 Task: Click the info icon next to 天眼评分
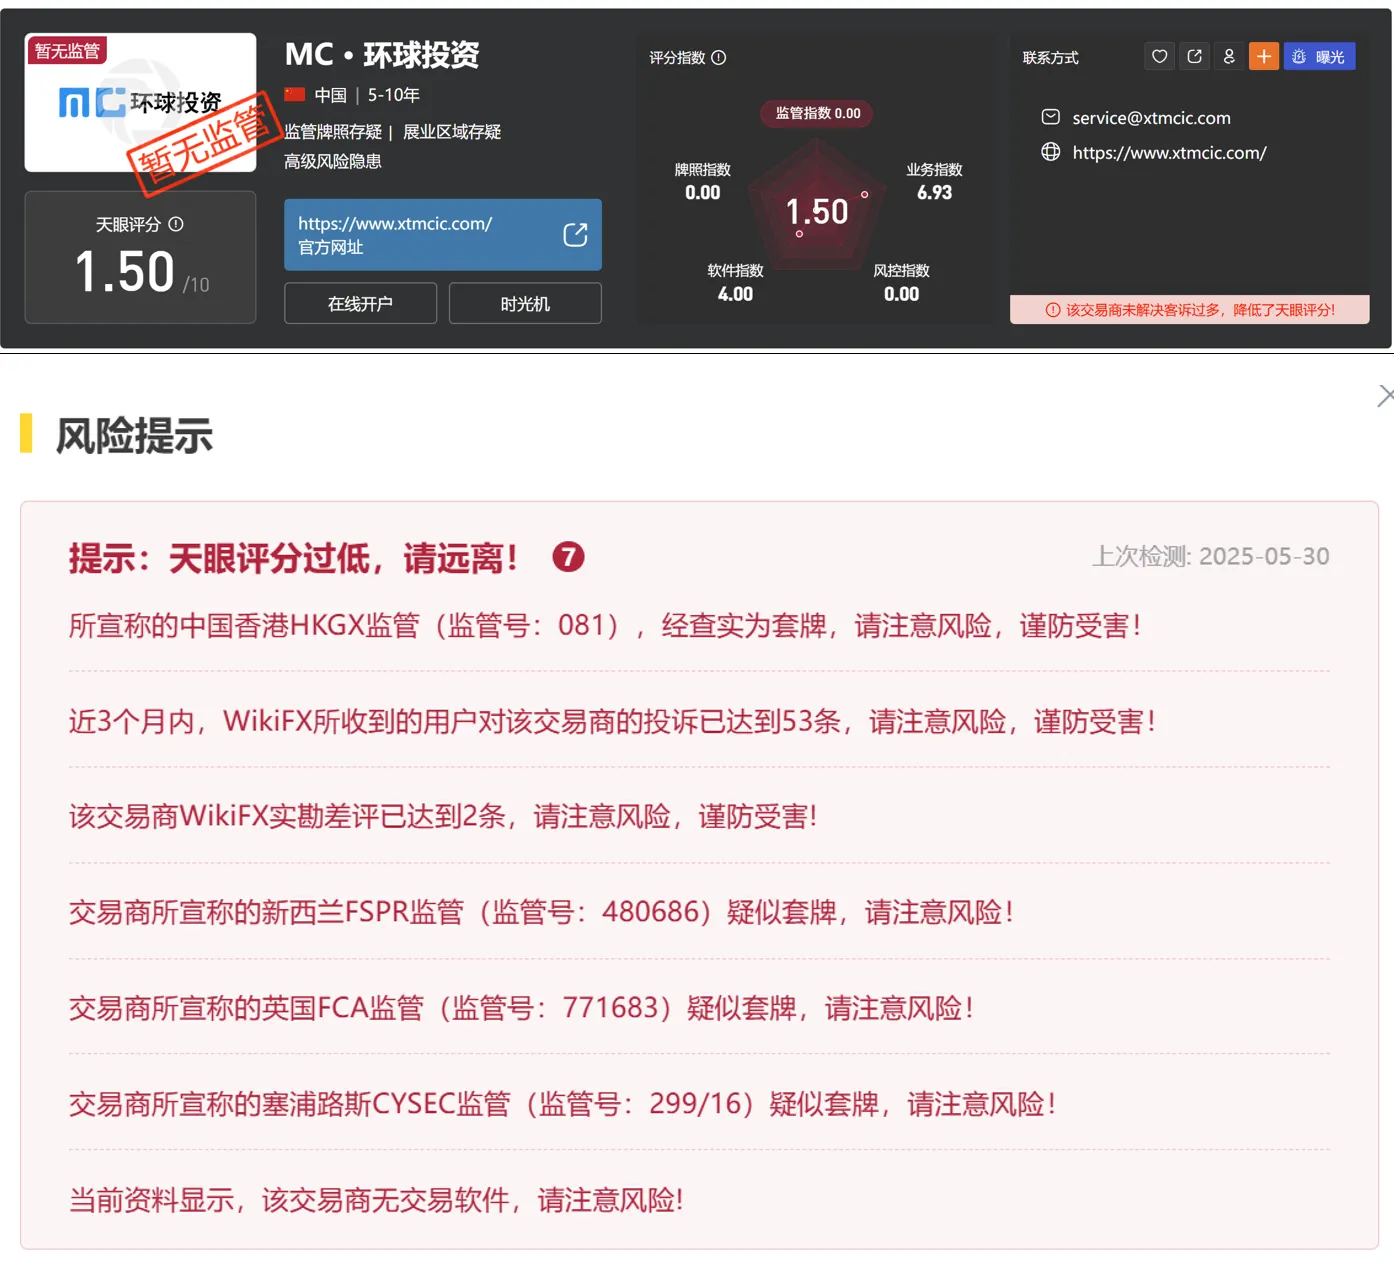[x=176, y=225]
